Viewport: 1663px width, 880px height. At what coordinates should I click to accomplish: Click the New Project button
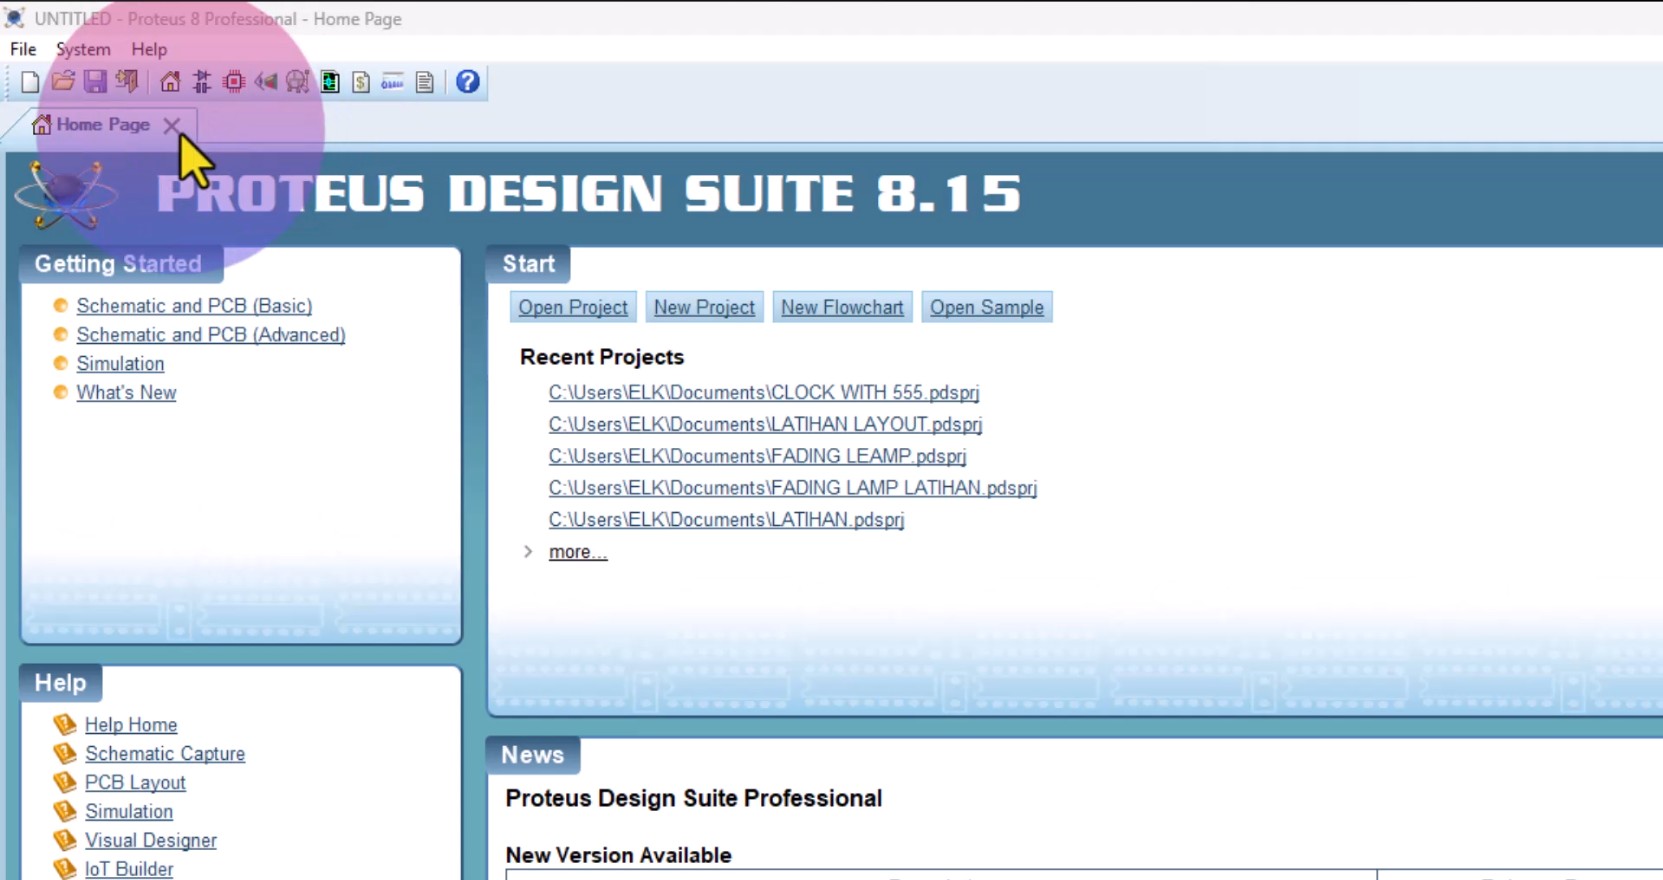[x=704, y=307]
